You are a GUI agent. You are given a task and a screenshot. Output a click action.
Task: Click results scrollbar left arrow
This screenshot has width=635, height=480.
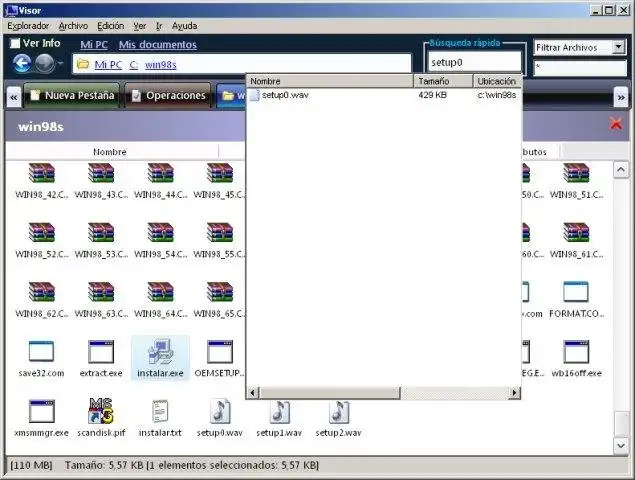(x=253, y=393)
